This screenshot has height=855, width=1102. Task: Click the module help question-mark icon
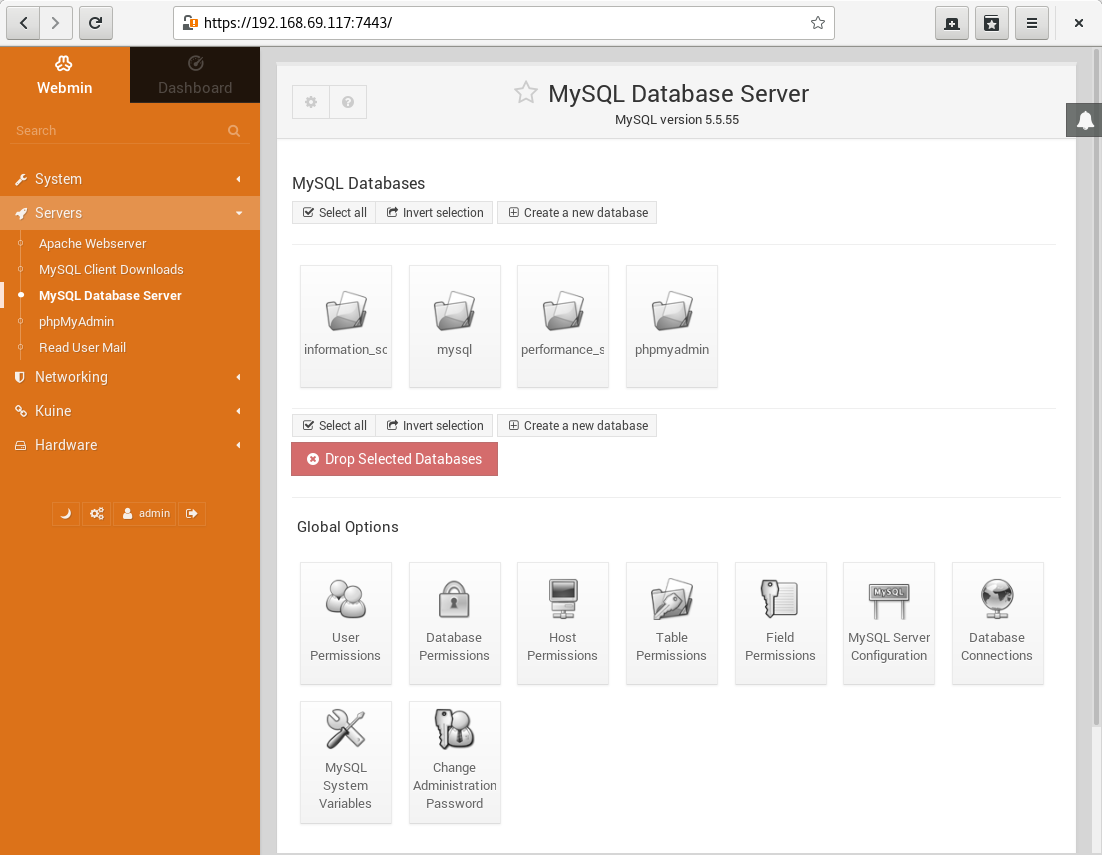pos(348,102)
